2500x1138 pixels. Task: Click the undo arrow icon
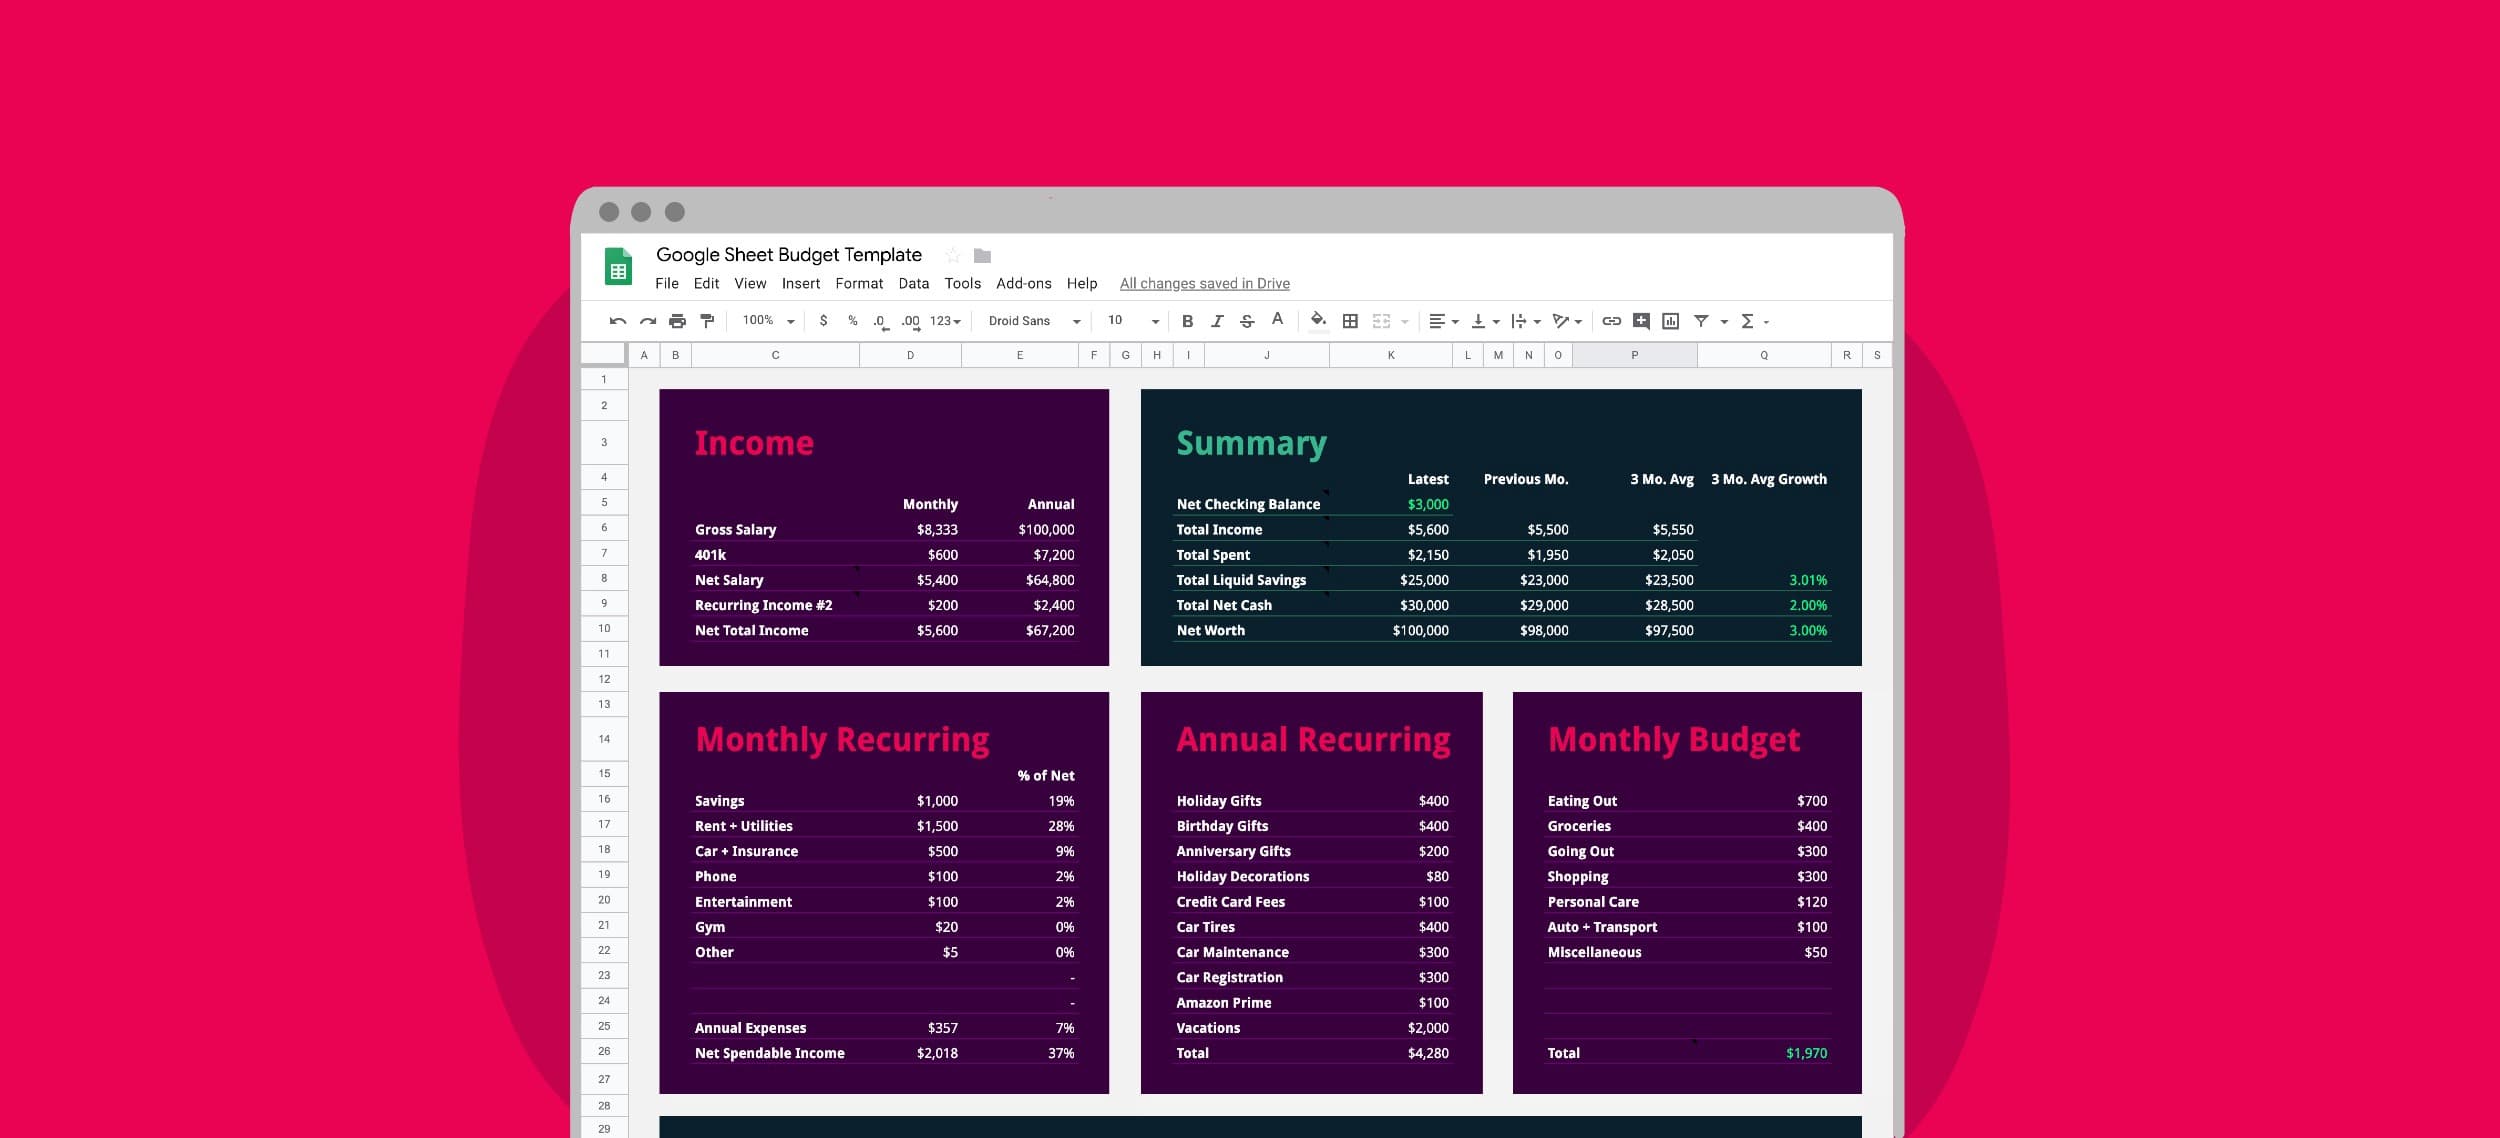tap(617, 321)
